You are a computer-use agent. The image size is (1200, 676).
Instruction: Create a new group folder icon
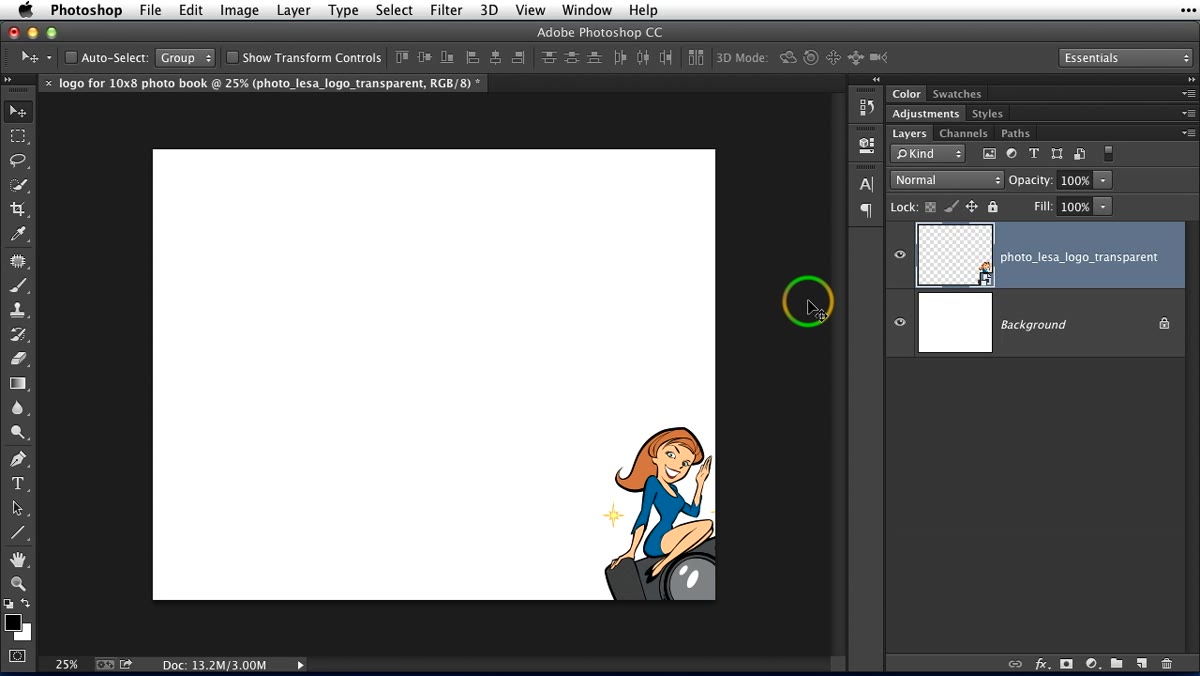pyautogui.click(x=1116, y=664)
